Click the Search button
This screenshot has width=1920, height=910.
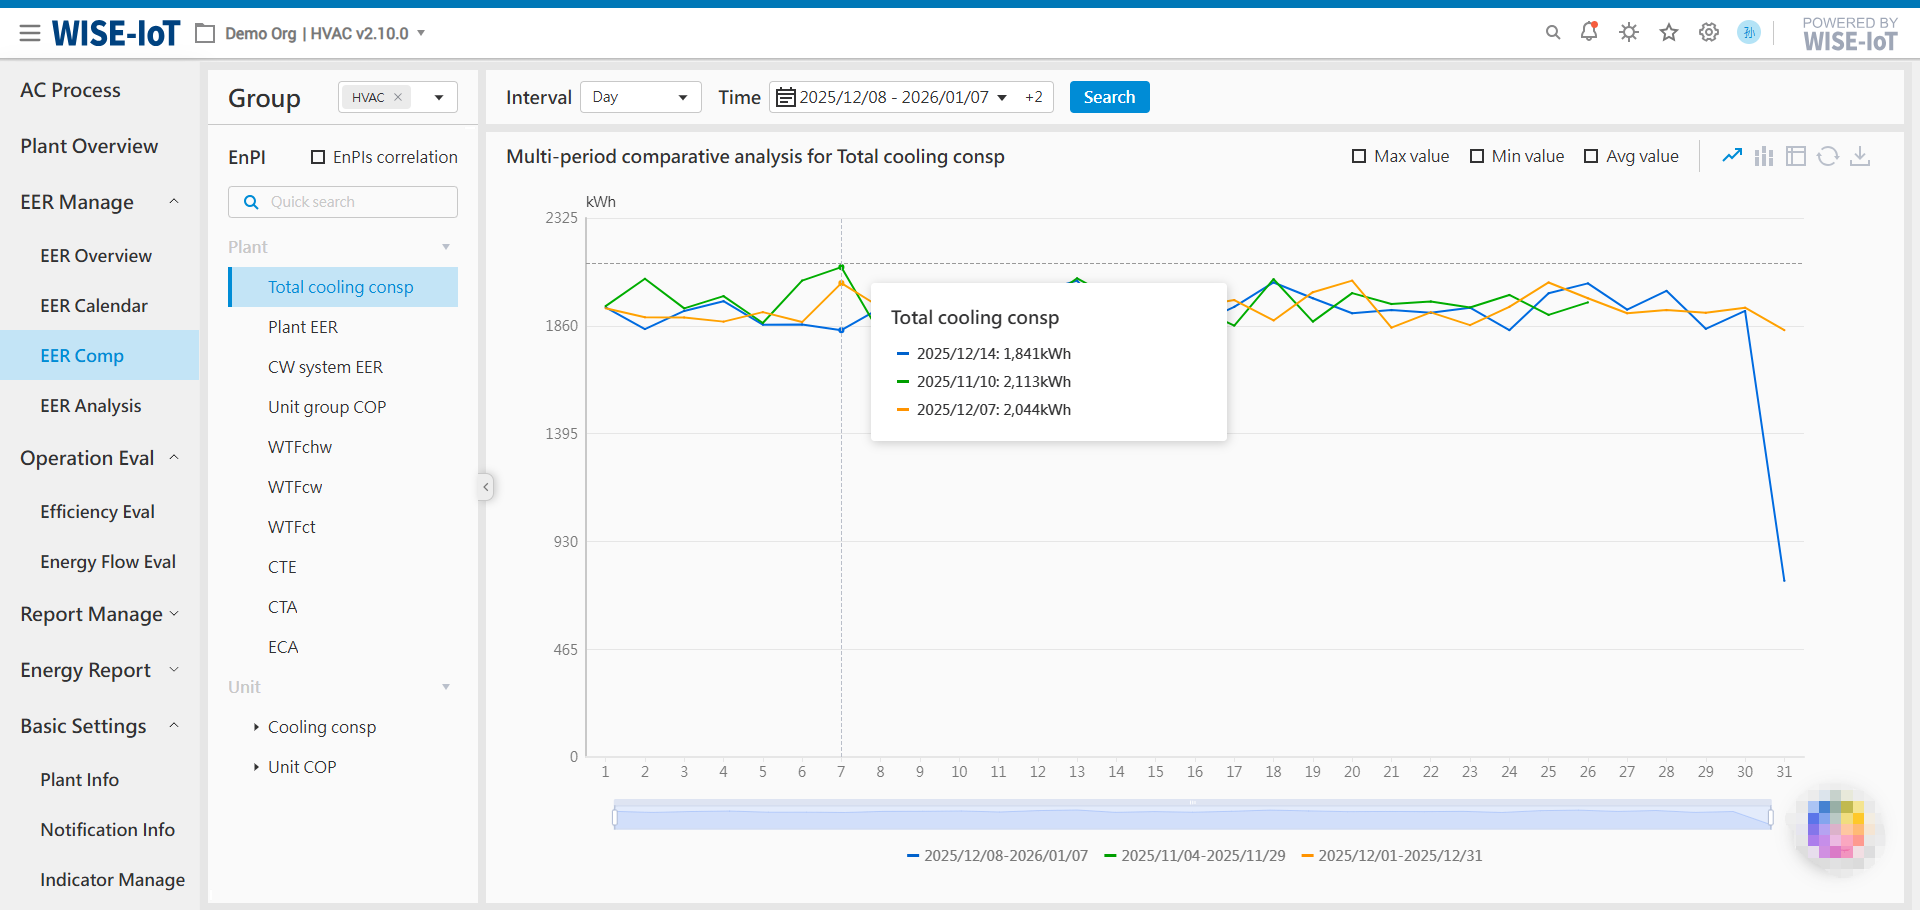pyautogui.click(x=1109, y=97)
